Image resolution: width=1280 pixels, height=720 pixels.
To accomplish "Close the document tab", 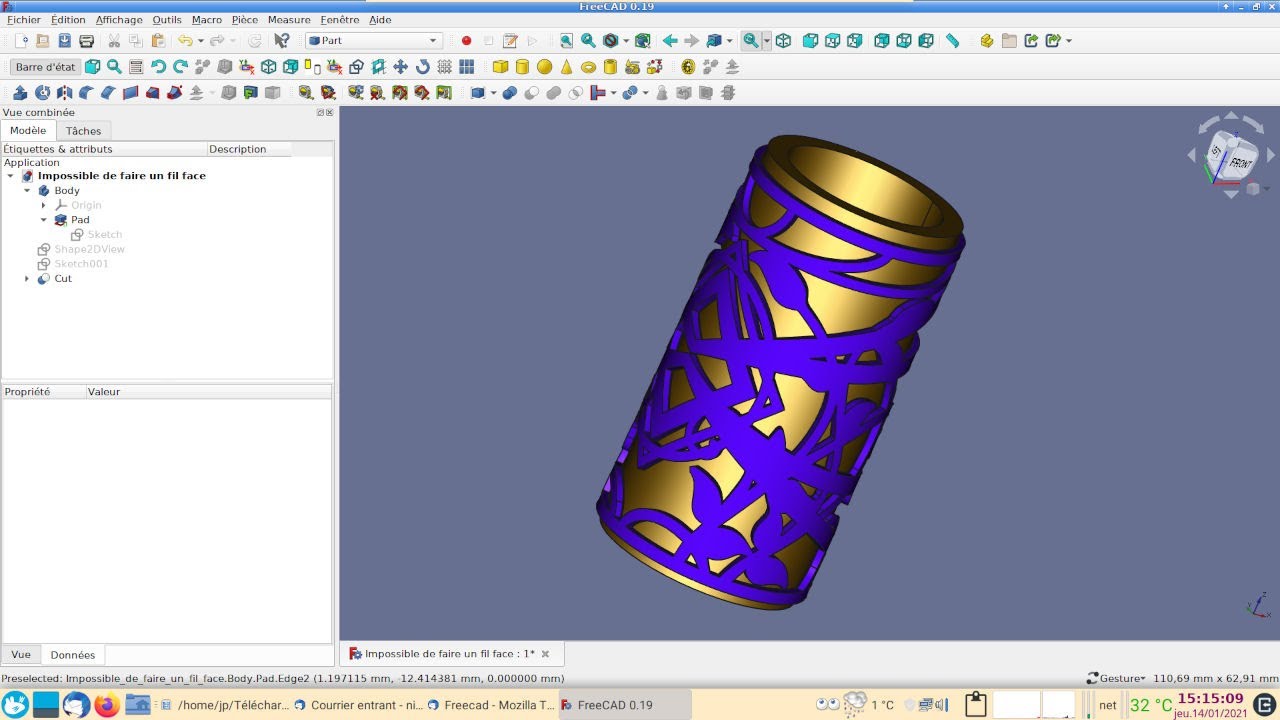I will coord(546,654).
